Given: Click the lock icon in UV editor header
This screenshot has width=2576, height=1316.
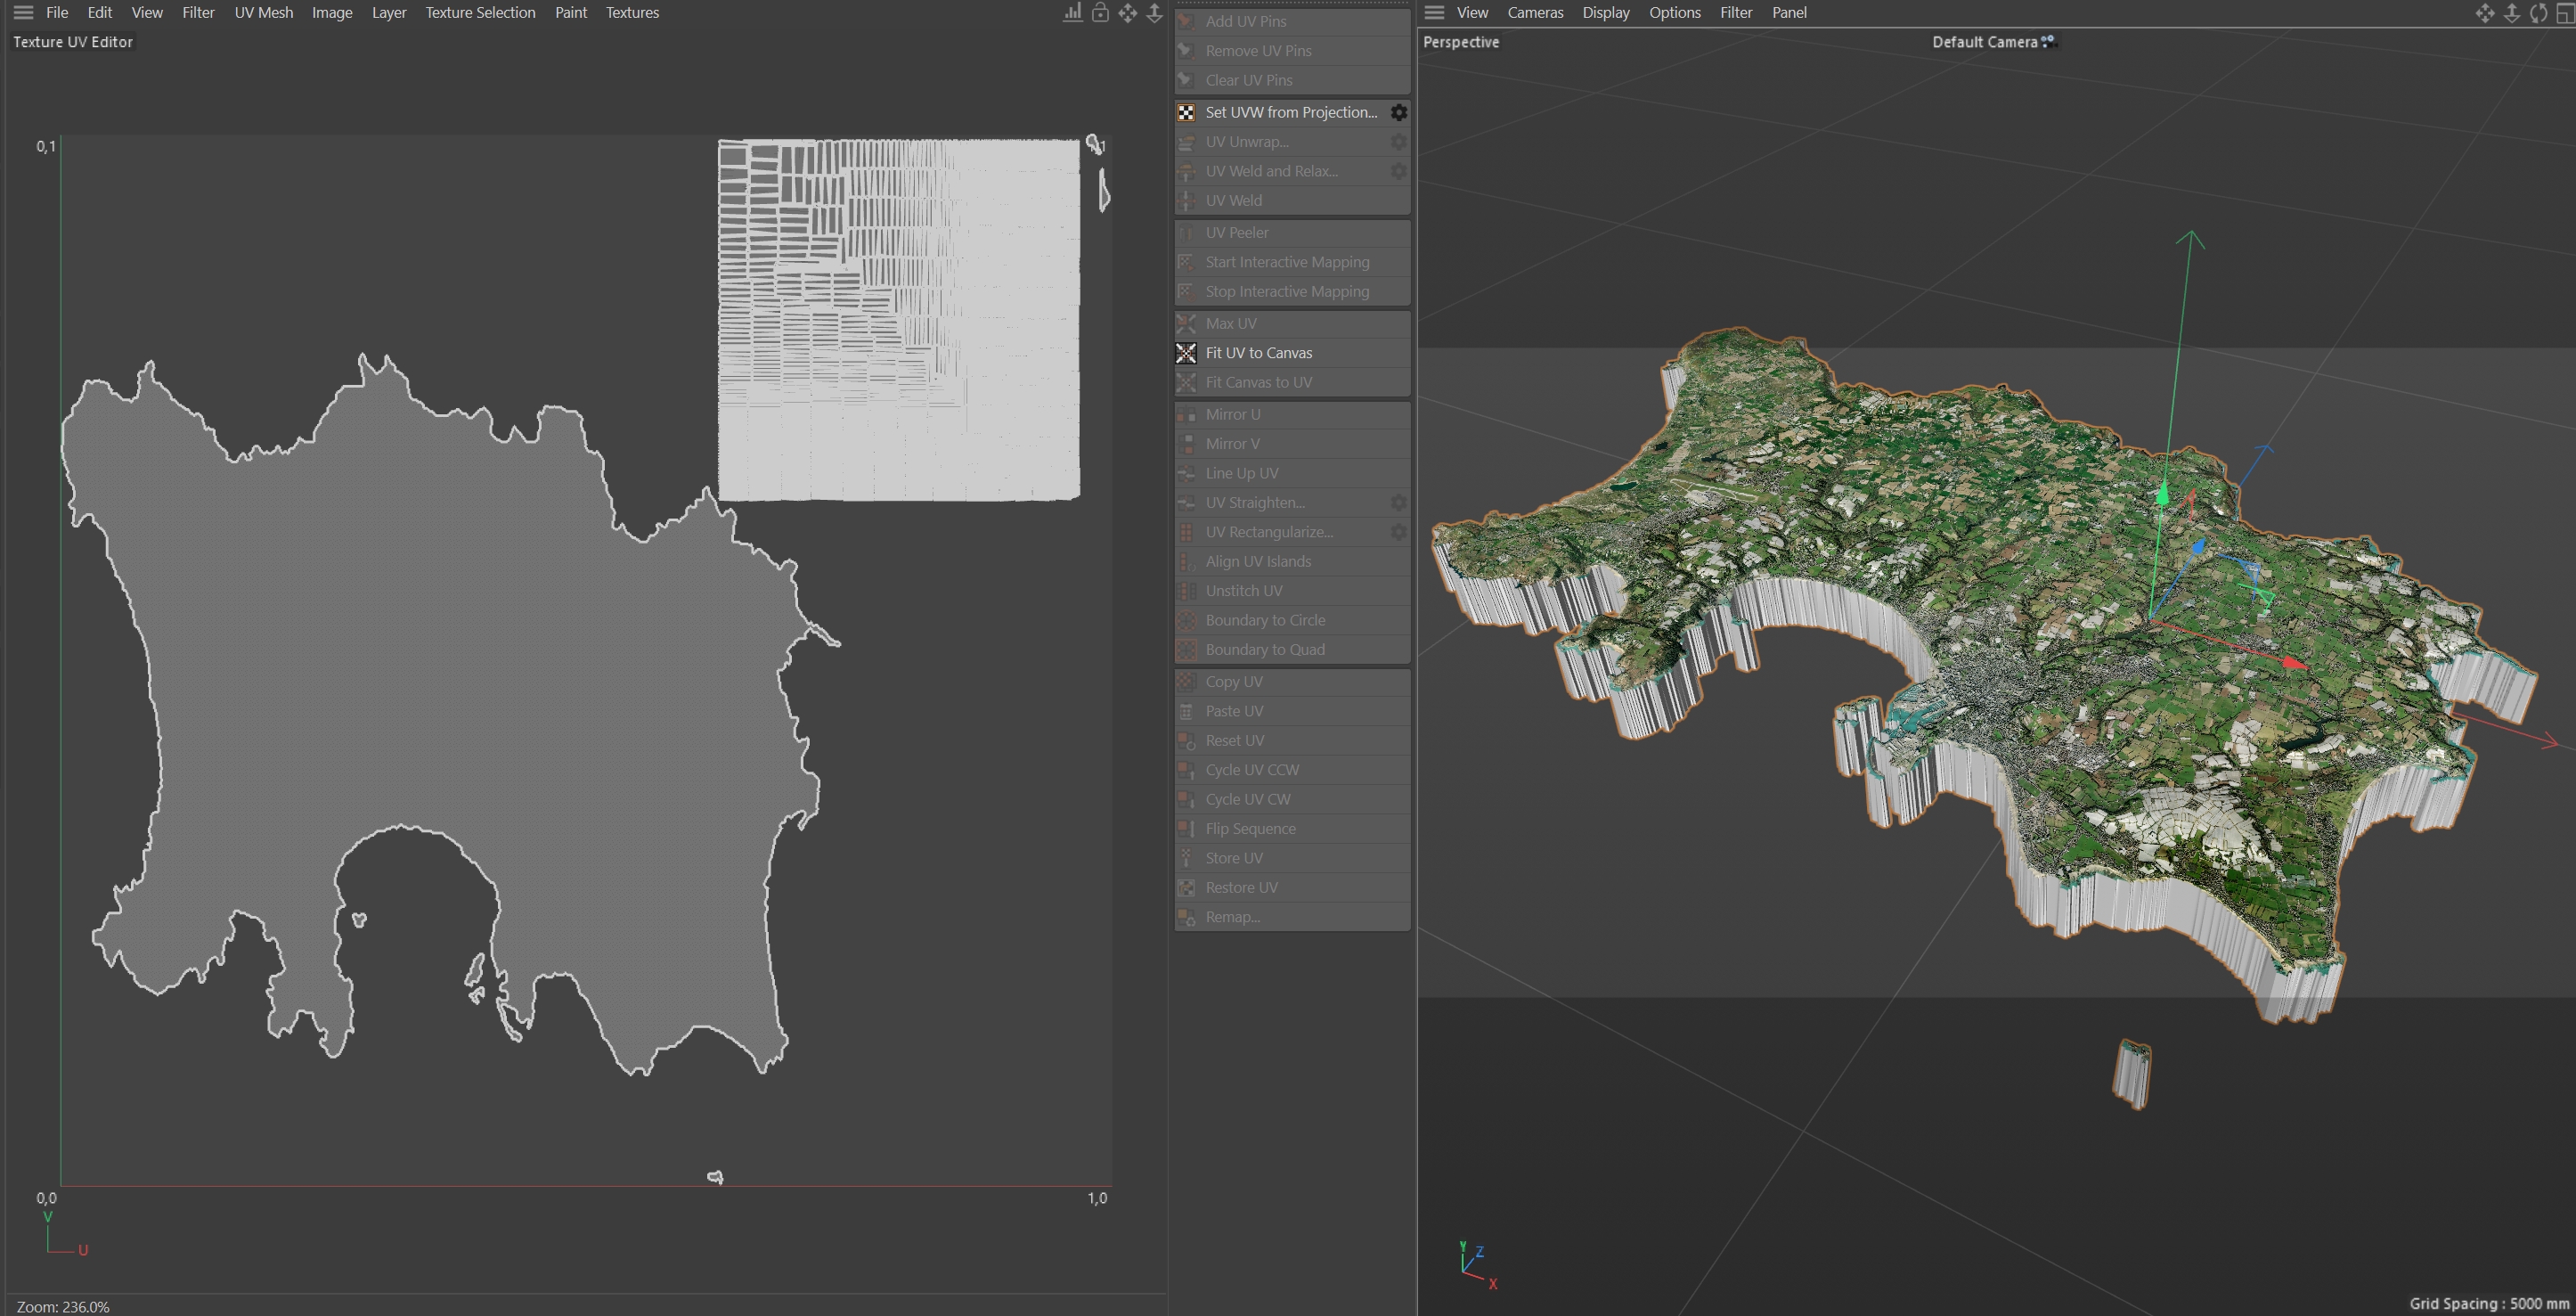Looking at the screenshot, I should (x=1099, y=13).
